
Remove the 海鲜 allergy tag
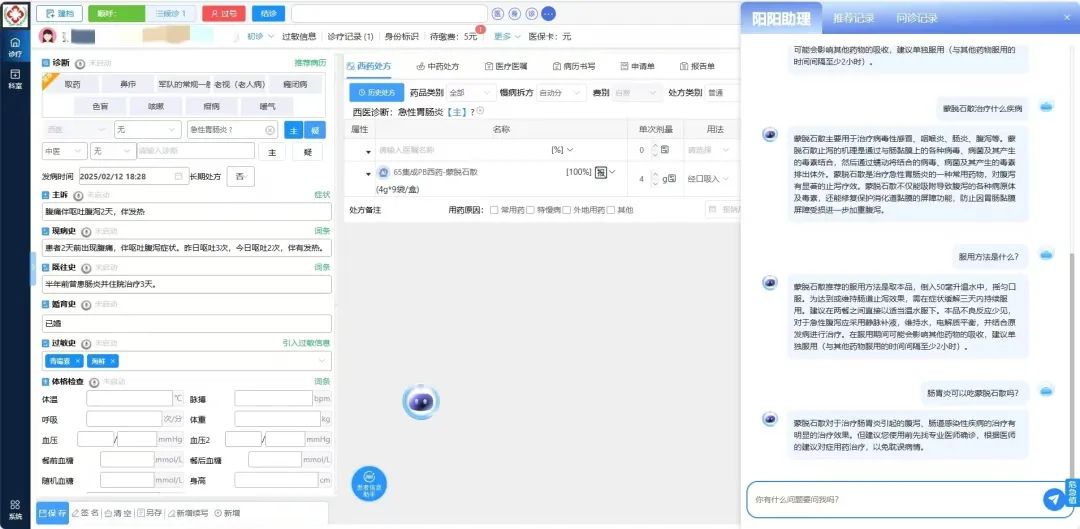point(113,361)
